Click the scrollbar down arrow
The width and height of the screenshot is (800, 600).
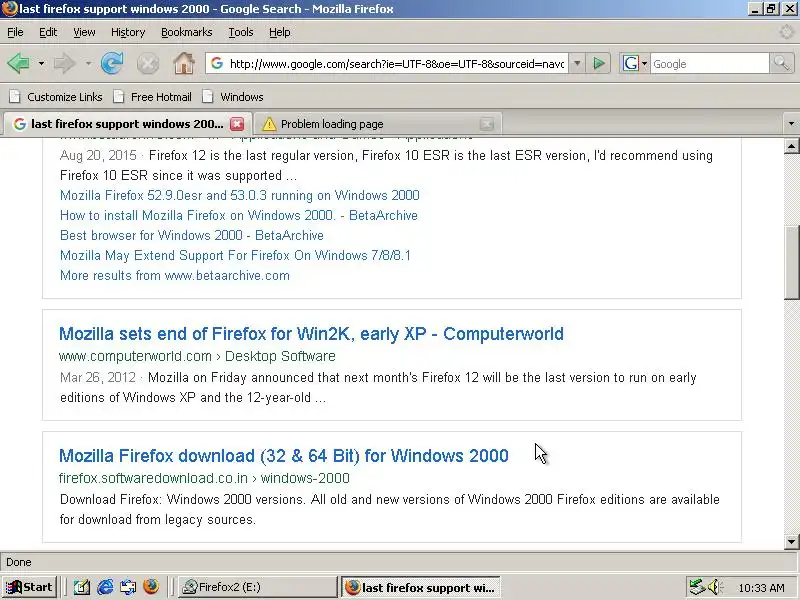tap(791, 542)
